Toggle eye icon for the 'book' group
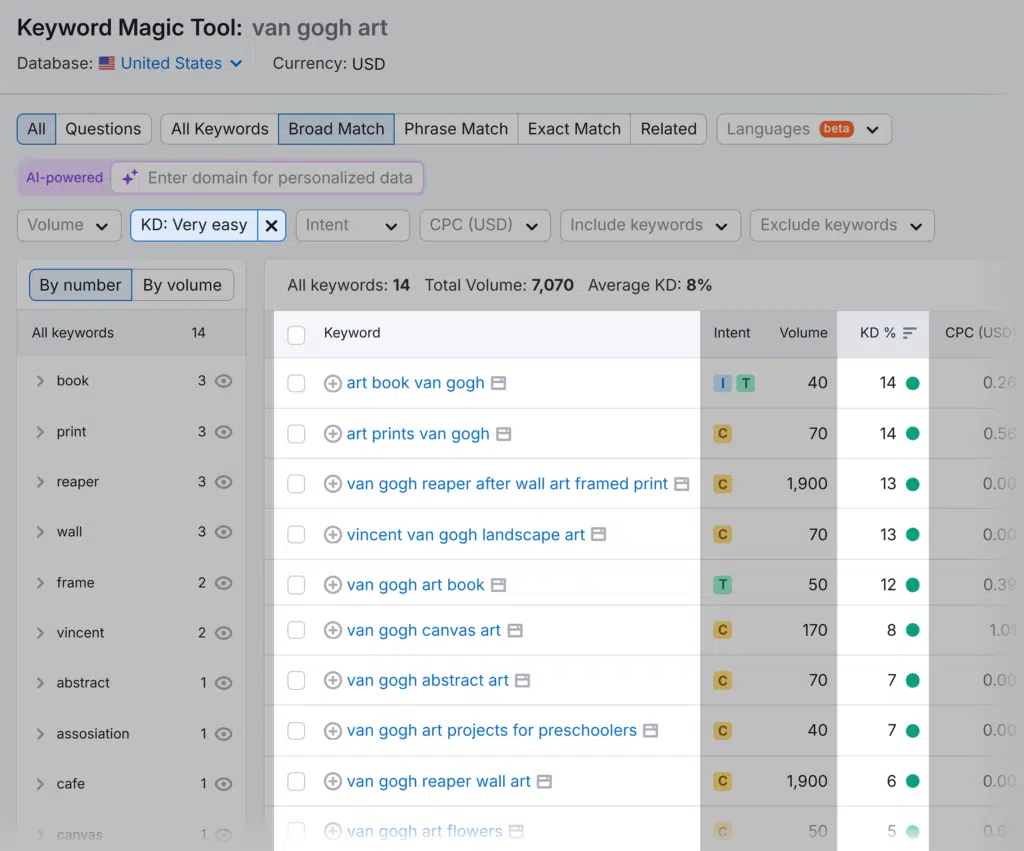Image resolution: width=1024 pixels, height=851 pixels. 224,381
